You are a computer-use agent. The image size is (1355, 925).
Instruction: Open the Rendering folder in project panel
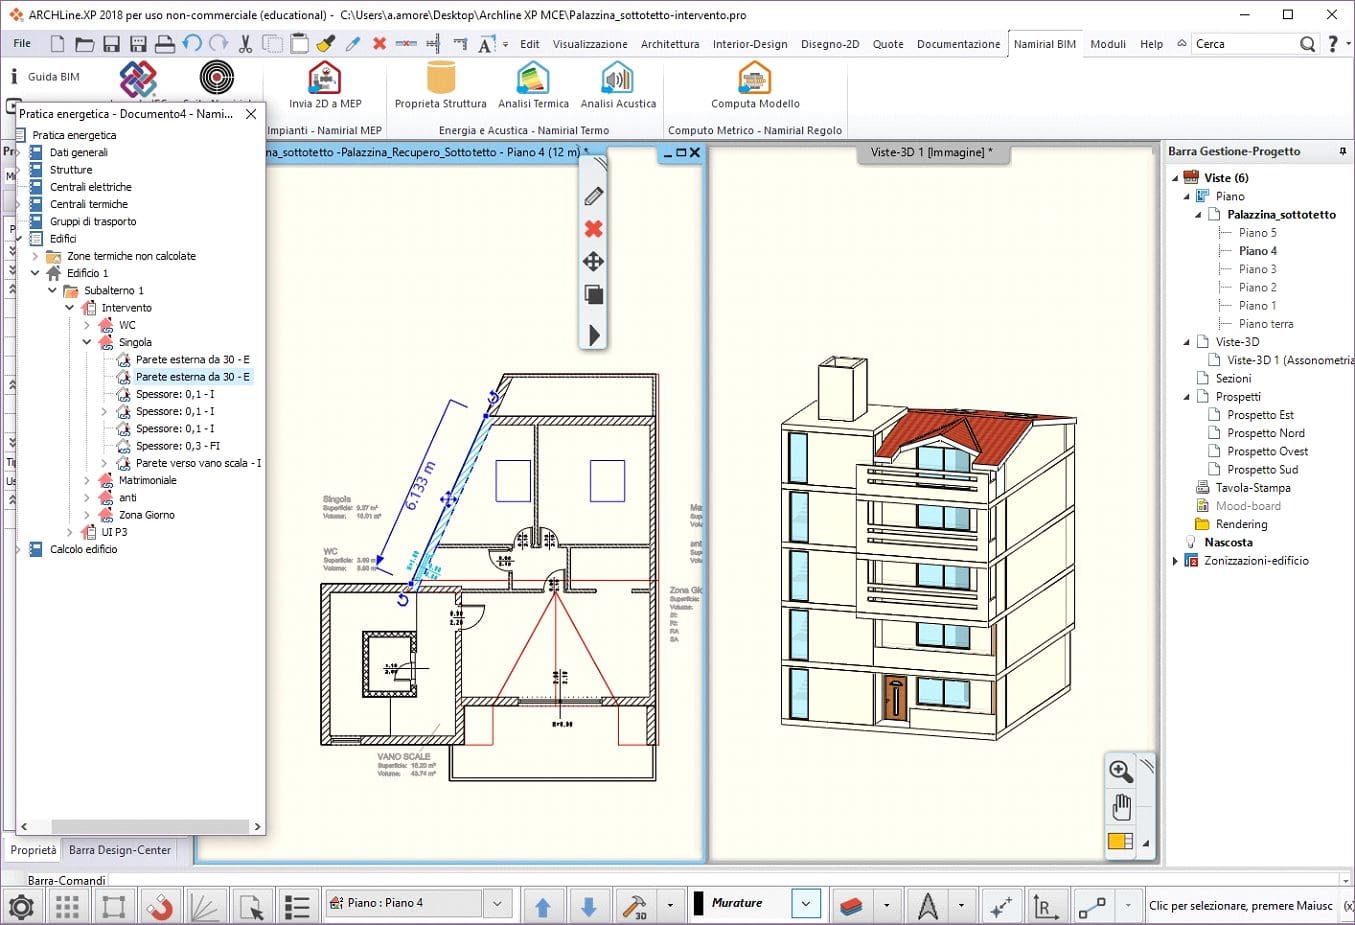pos(1241,524)
